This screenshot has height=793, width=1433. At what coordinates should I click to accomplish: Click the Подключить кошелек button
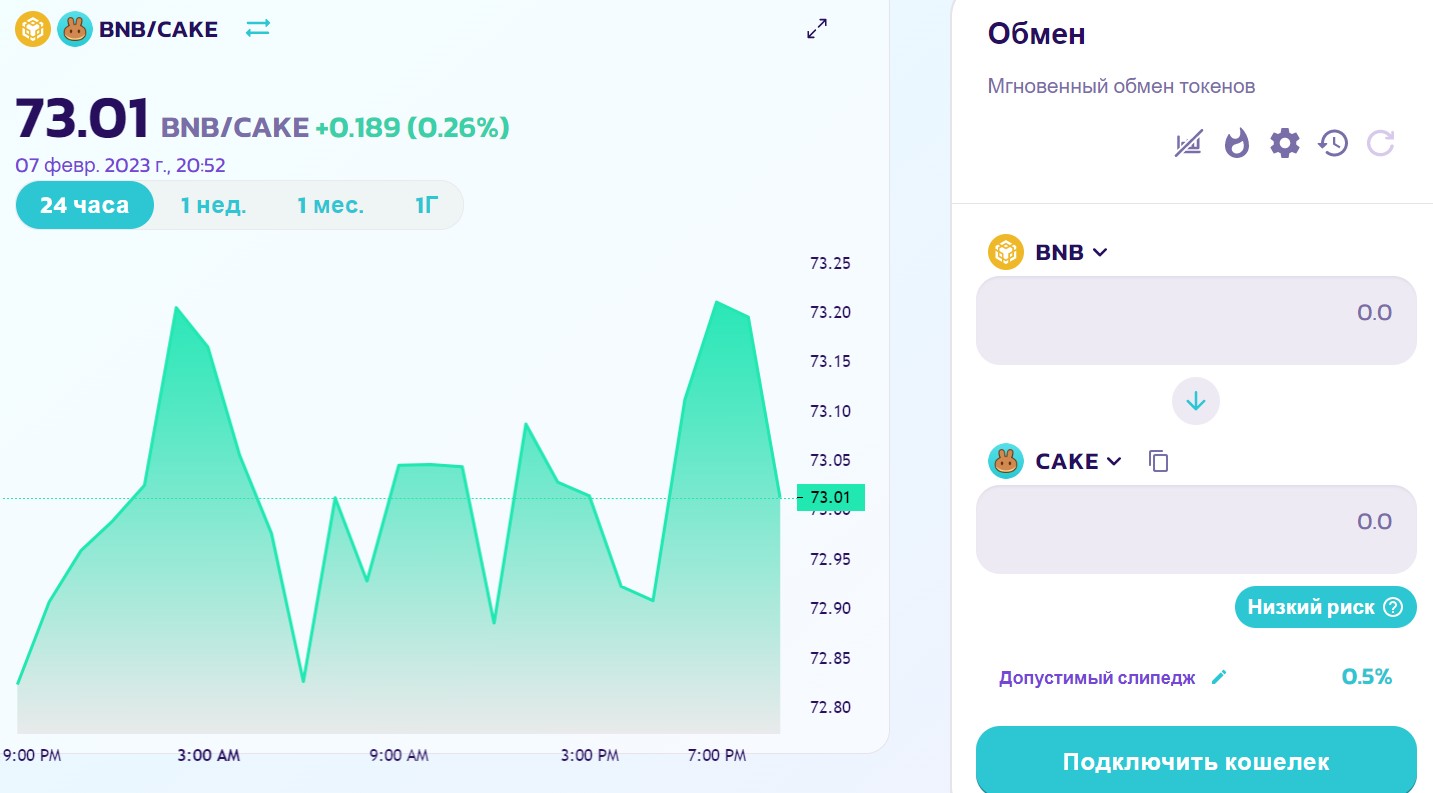pyautogui.click(x=1196, y=760)
